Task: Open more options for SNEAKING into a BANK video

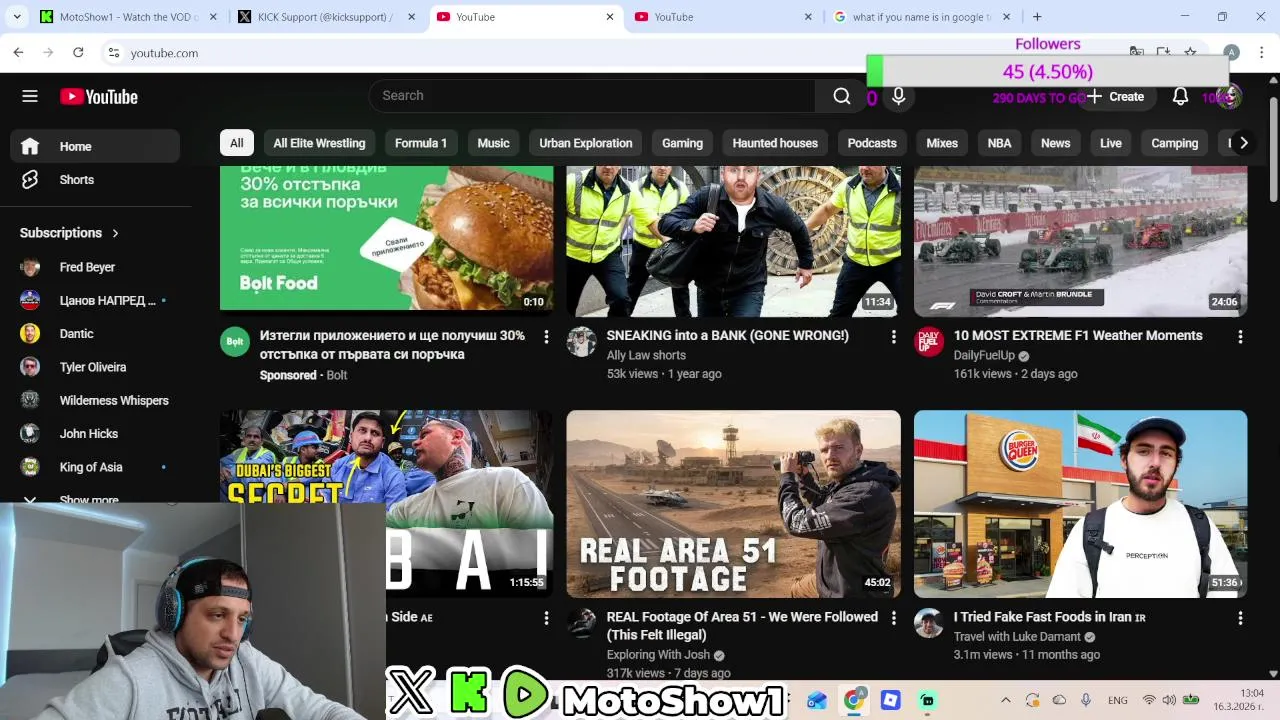Action: [x=893, y=337]
